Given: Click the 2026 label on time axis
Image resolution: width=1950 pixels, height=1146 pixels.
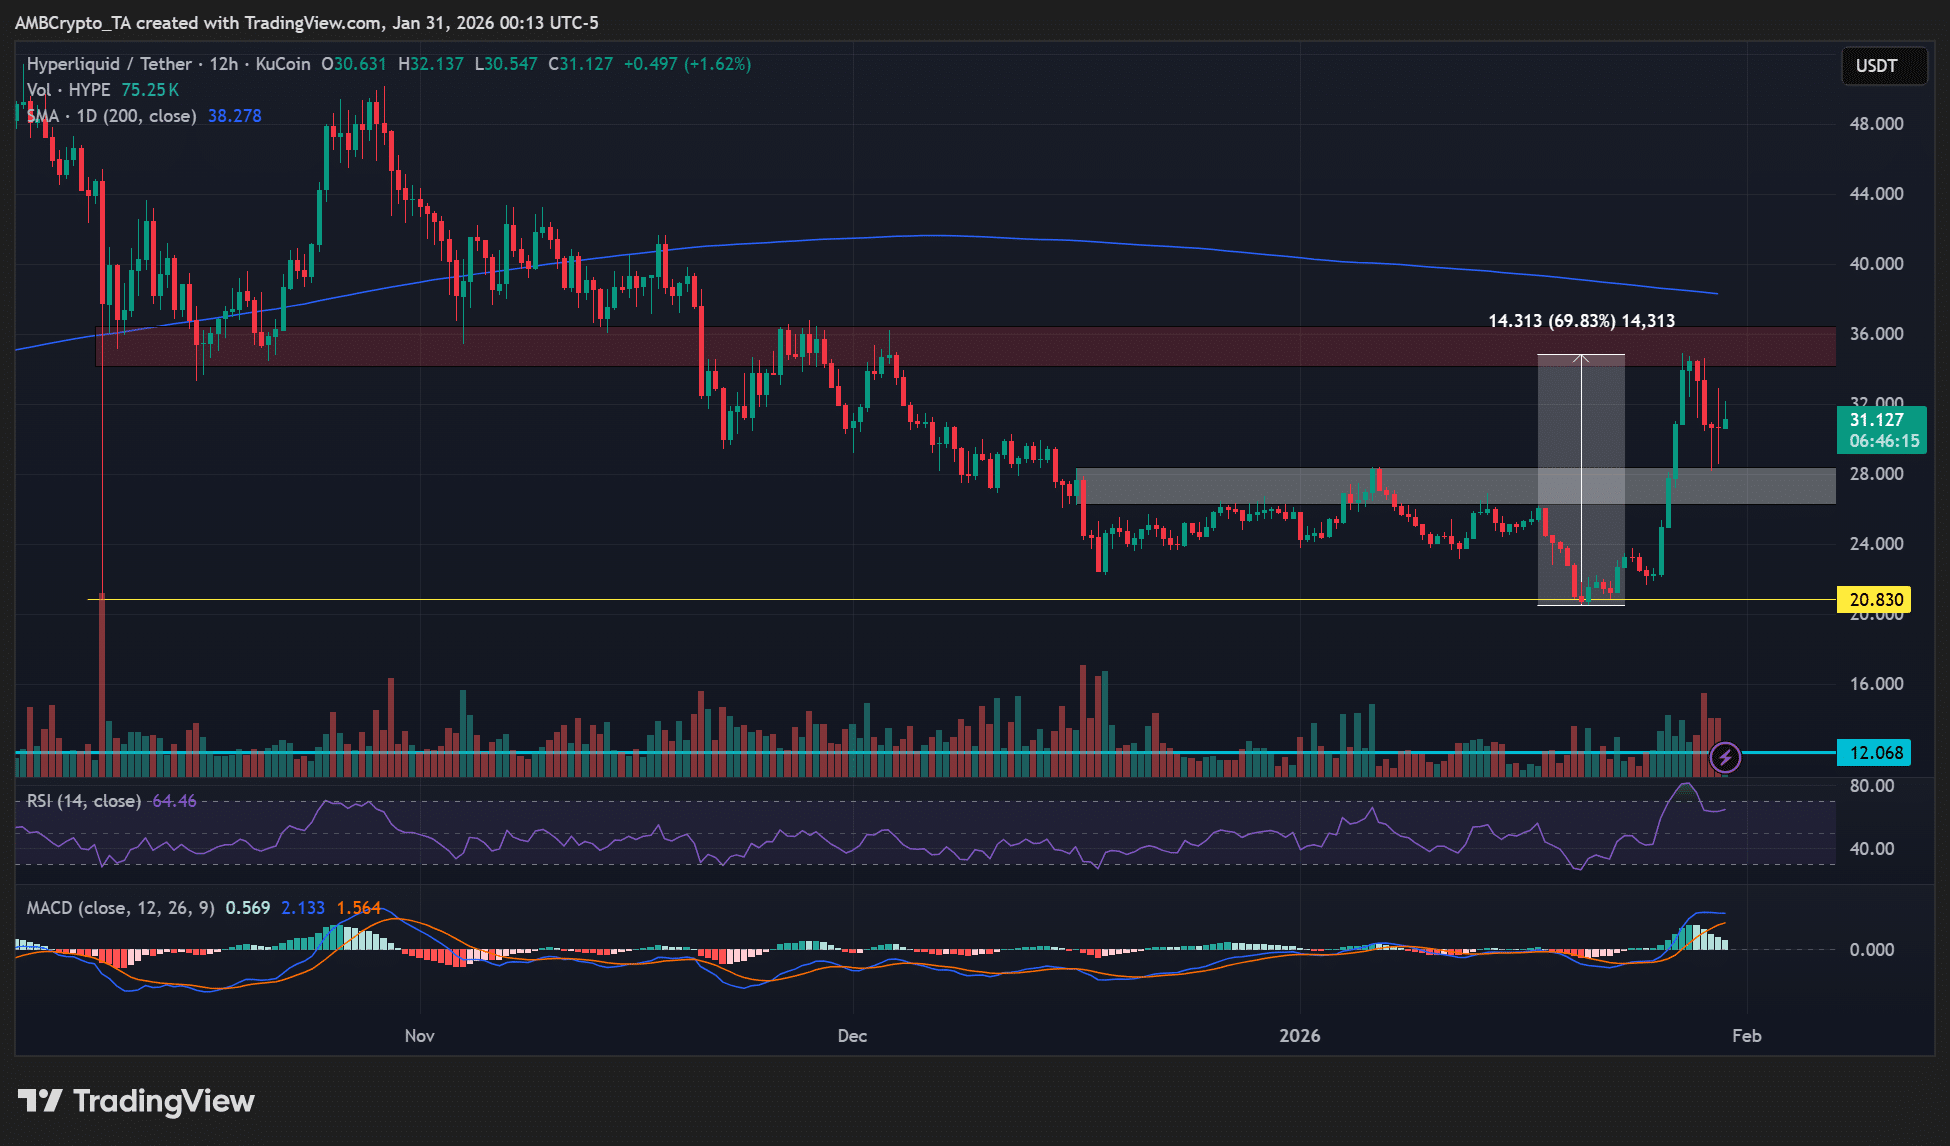Looking at the screenshot, I should tap(1299, 1036).
